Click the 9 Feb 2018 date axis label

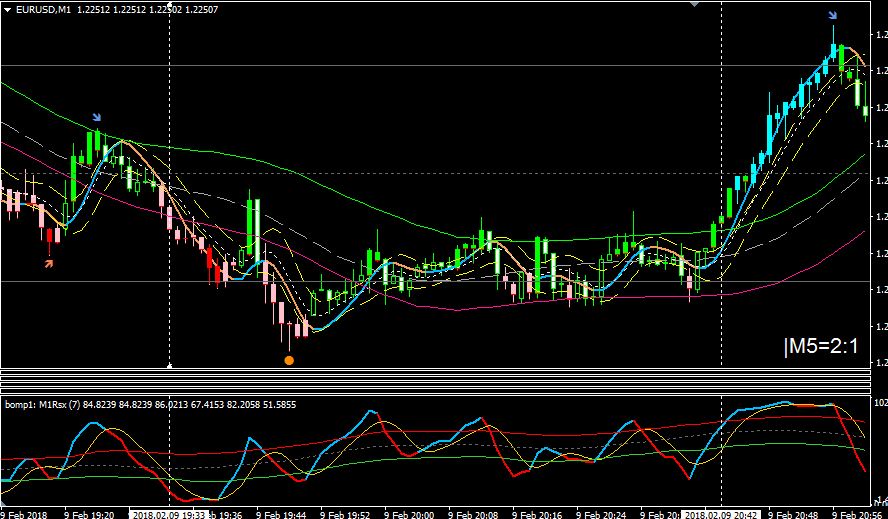pos(24,515)
